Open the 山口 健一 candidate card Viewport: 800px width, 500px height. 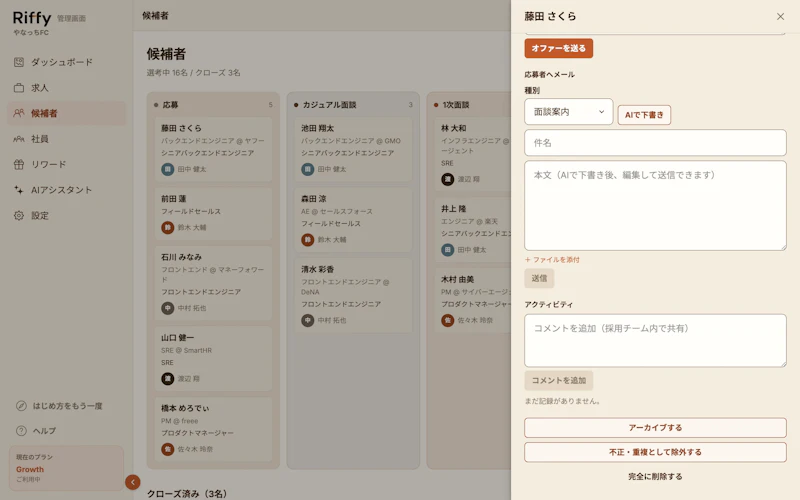coord(213,359)
